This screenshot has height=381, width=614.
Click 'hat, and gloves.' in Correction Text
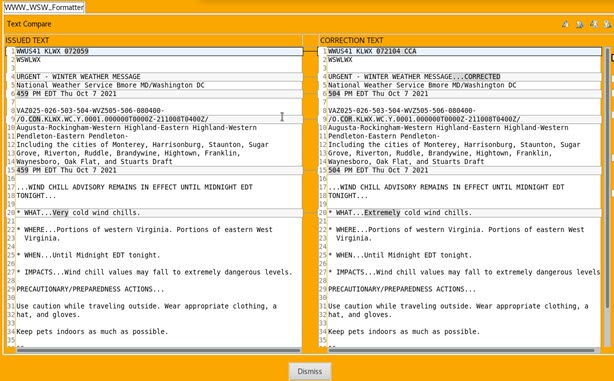click(360, 314)
